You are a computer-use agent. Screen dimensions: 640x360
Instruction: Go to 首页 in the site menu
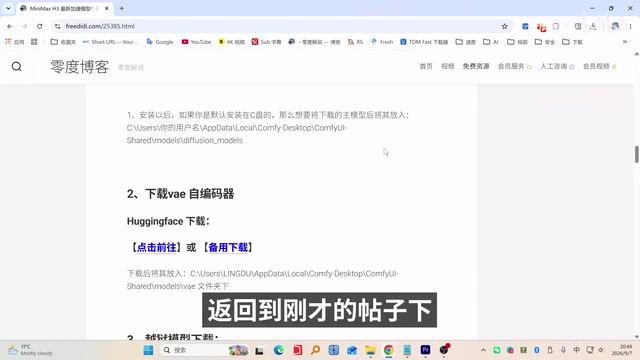point(426,66)
